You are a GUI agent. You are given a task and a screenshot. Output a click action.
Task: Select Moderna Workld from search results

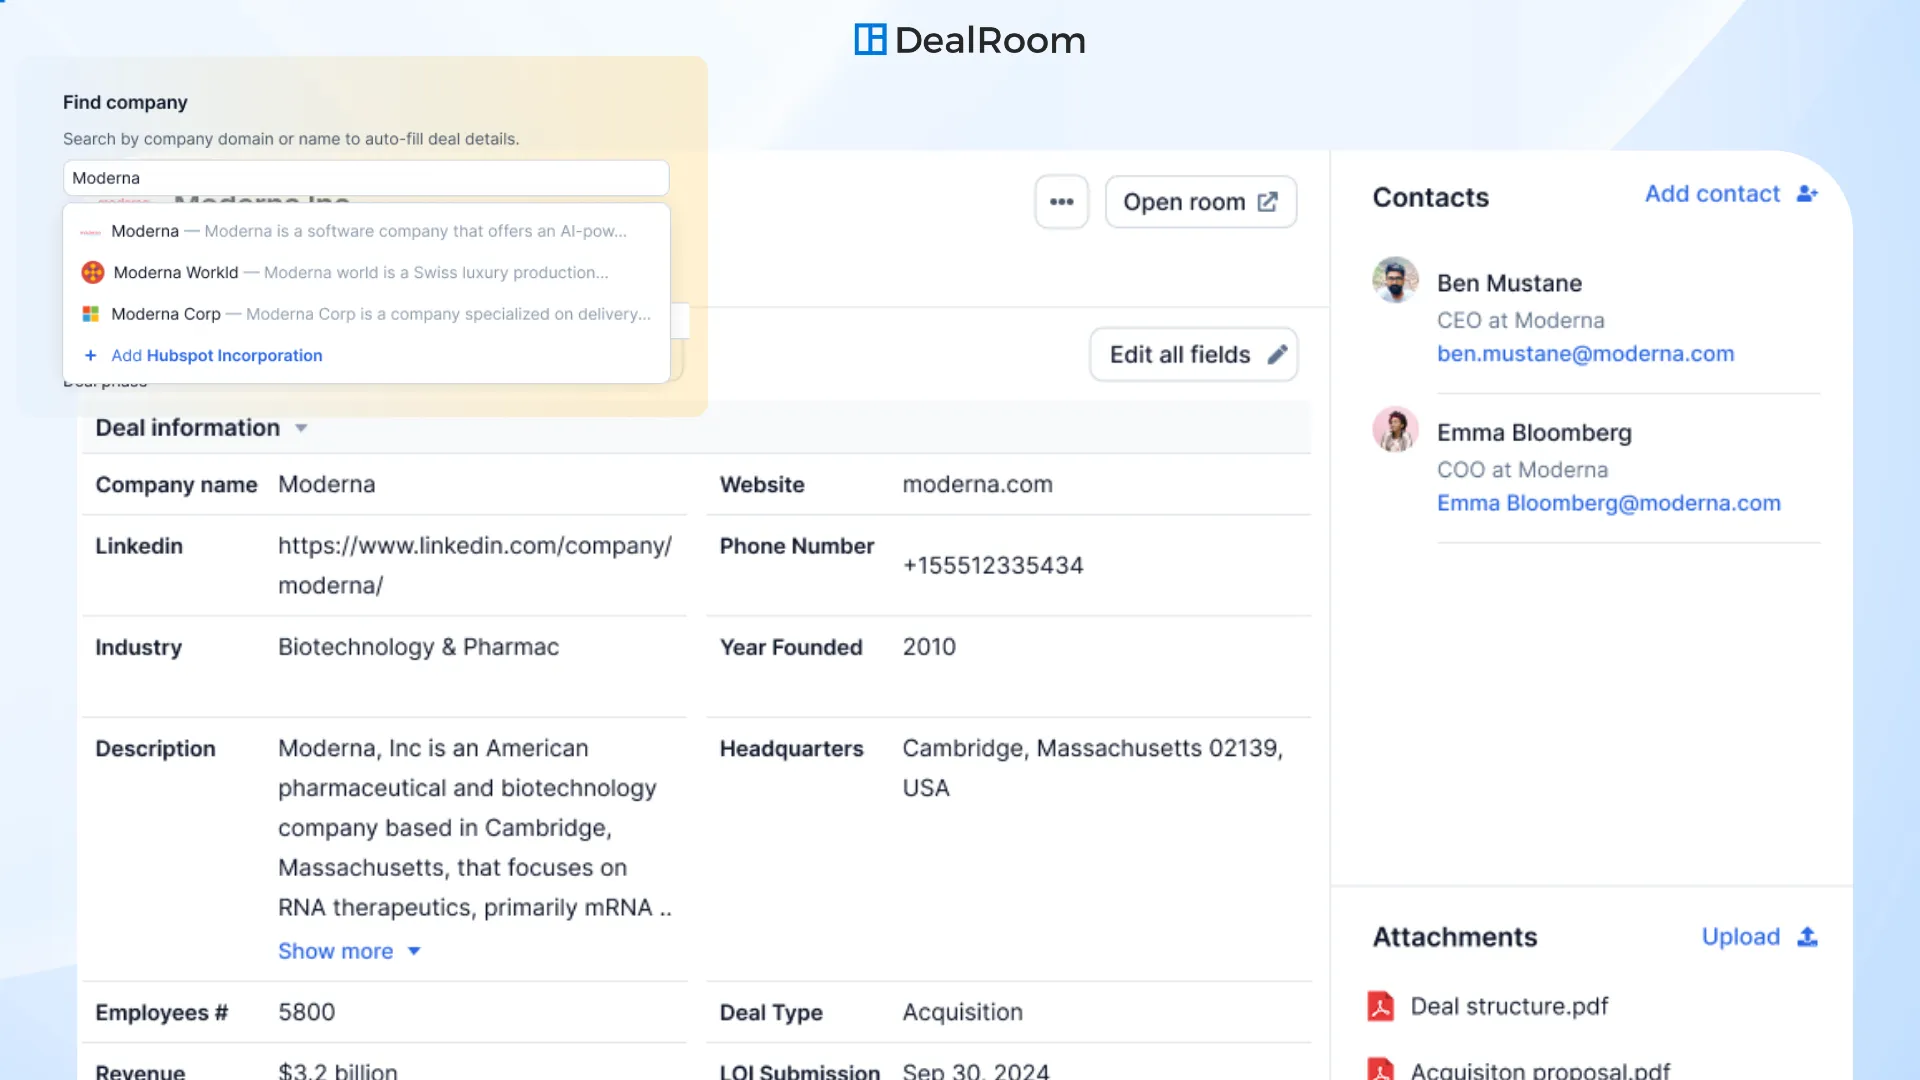tap(176, 272)
